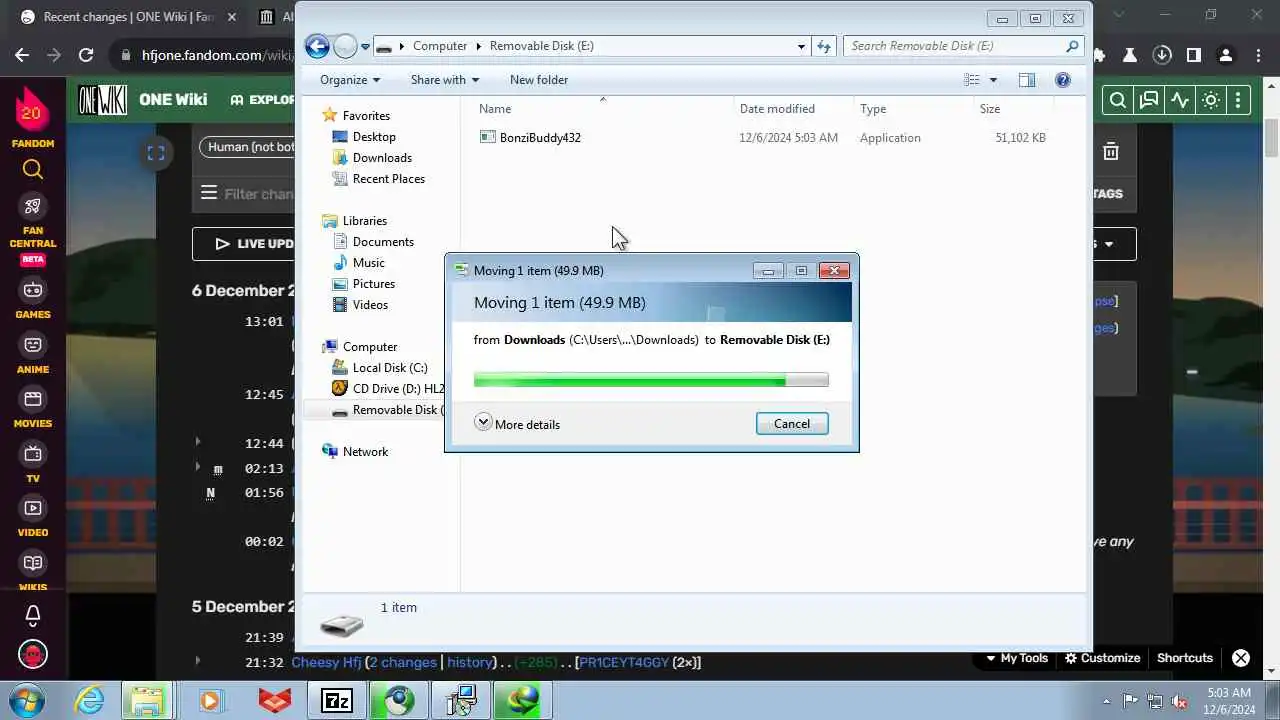This screenshot has height=720, width=1280.
Task: Toggle wiki light/dark theme icon
Action: 1211,100
